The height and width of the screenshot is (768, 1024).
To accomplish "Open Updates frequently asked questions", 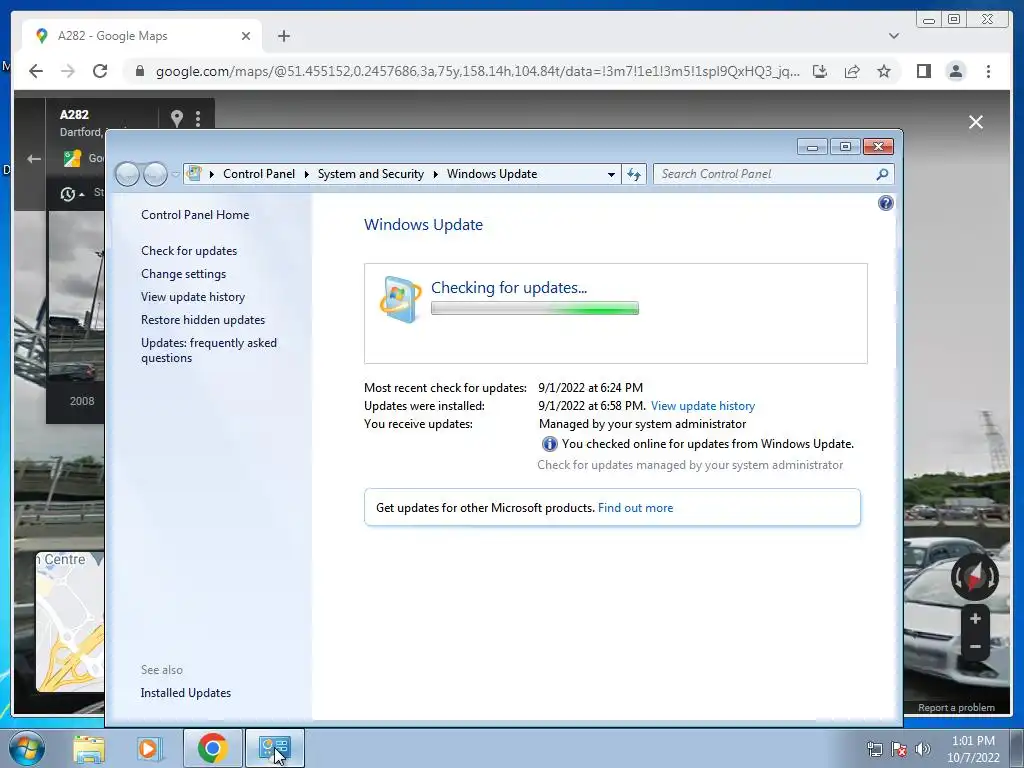I will [208, 350].
